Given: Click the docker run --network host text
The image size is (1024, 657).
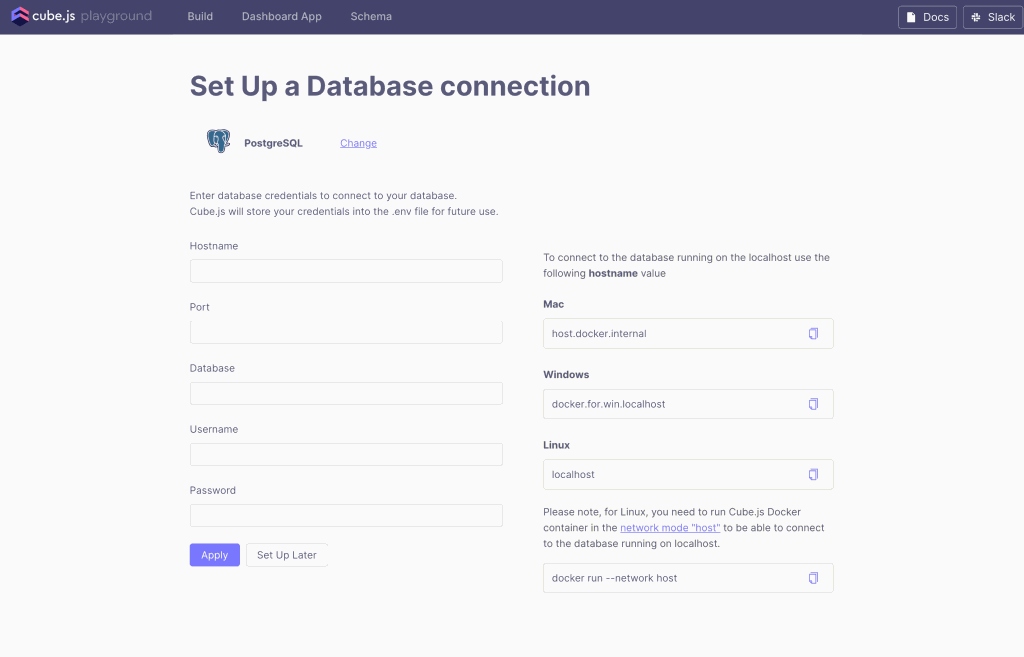Looking at the screenshot, I should pyautogui.click(x=614, y=578).
